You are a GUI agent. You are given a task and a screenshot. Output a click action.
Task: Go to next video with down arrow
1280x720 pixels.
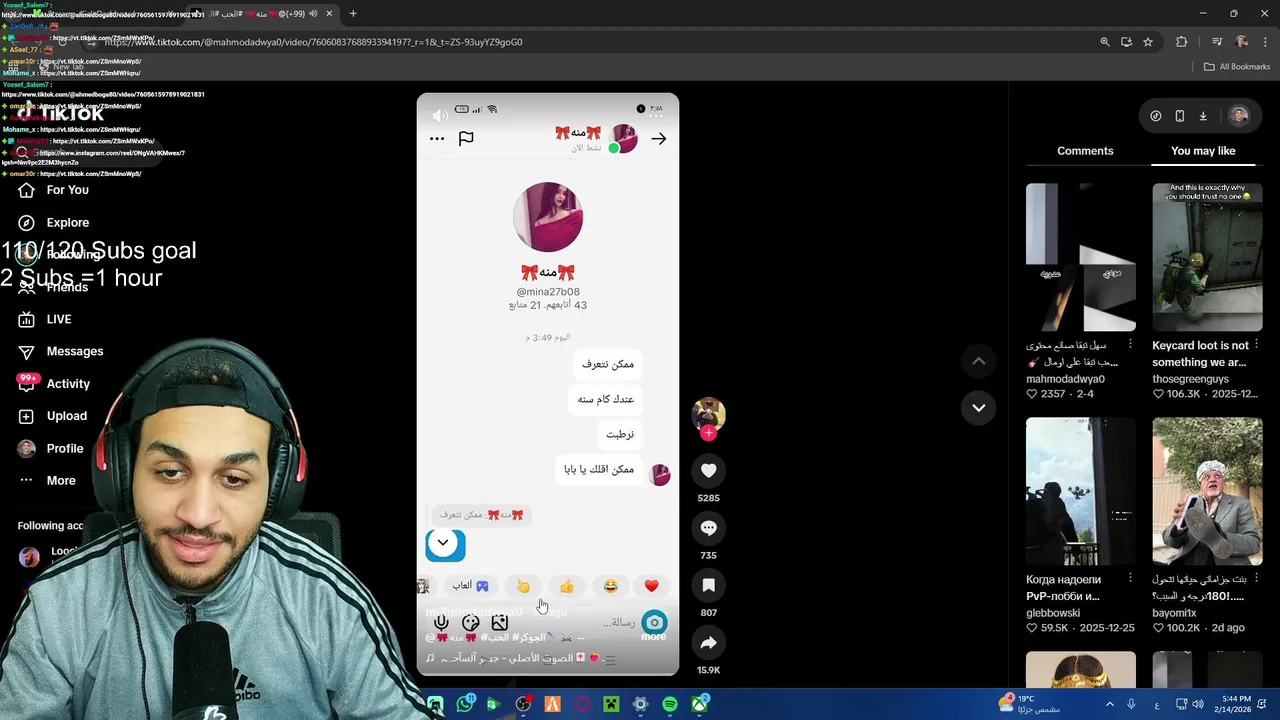pos(978,407)
